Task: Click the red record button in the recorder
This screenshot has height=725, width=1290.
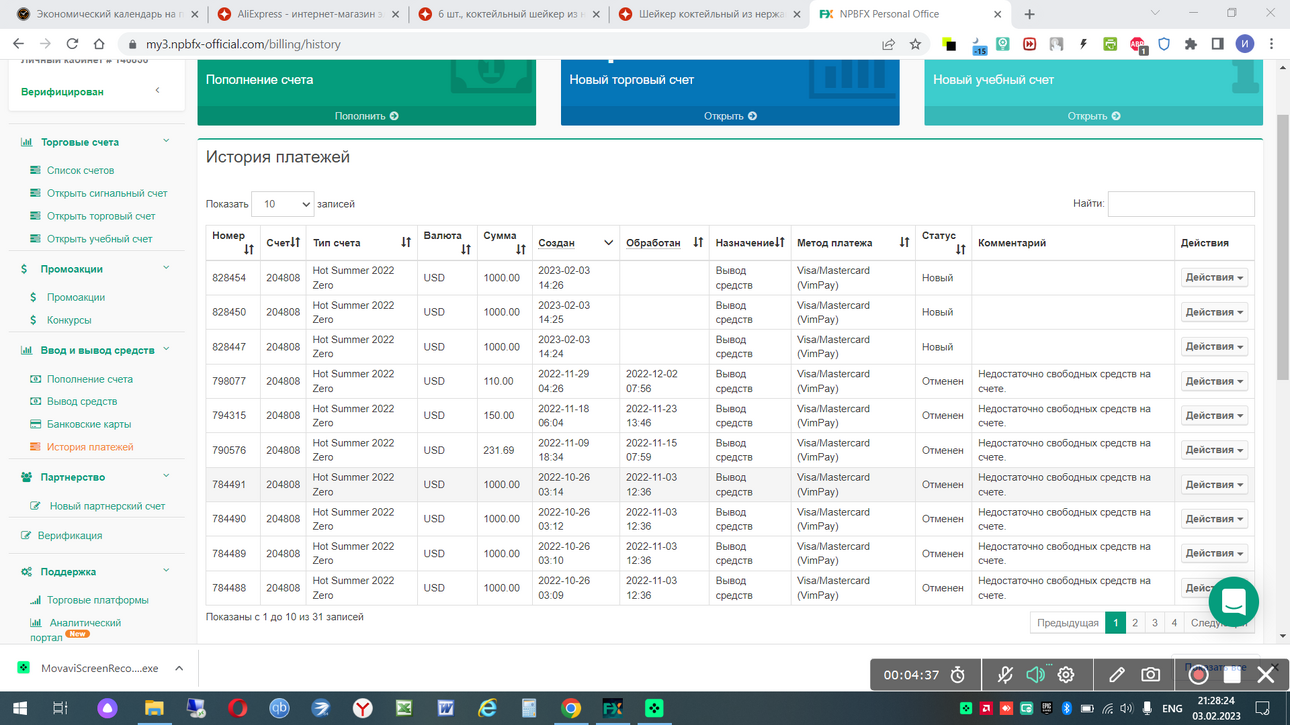Action: tap(1199, 675)
